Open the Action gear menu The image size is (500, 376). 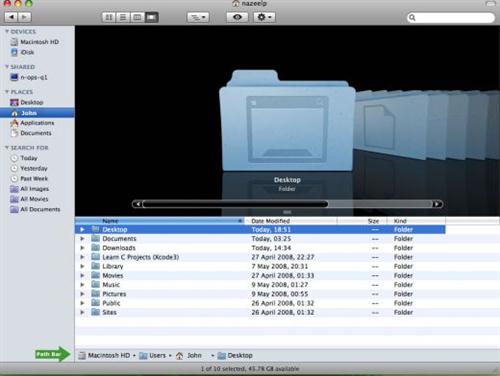coord(264,17)
